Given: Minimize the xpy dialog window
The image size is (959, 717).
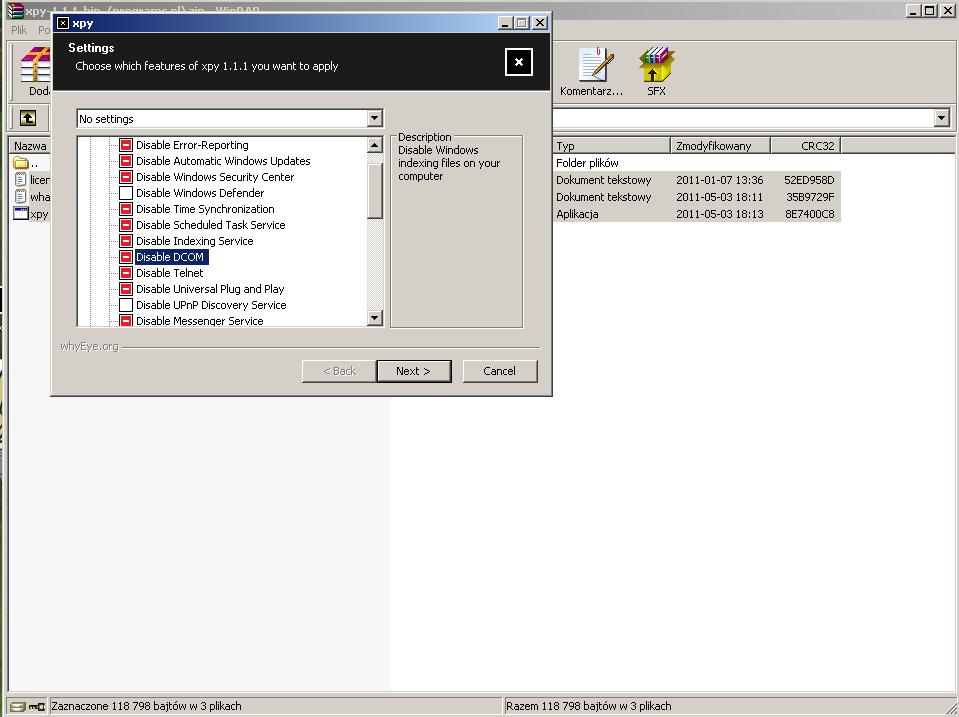Looking at the screenshot, I should tap(505, 23).
